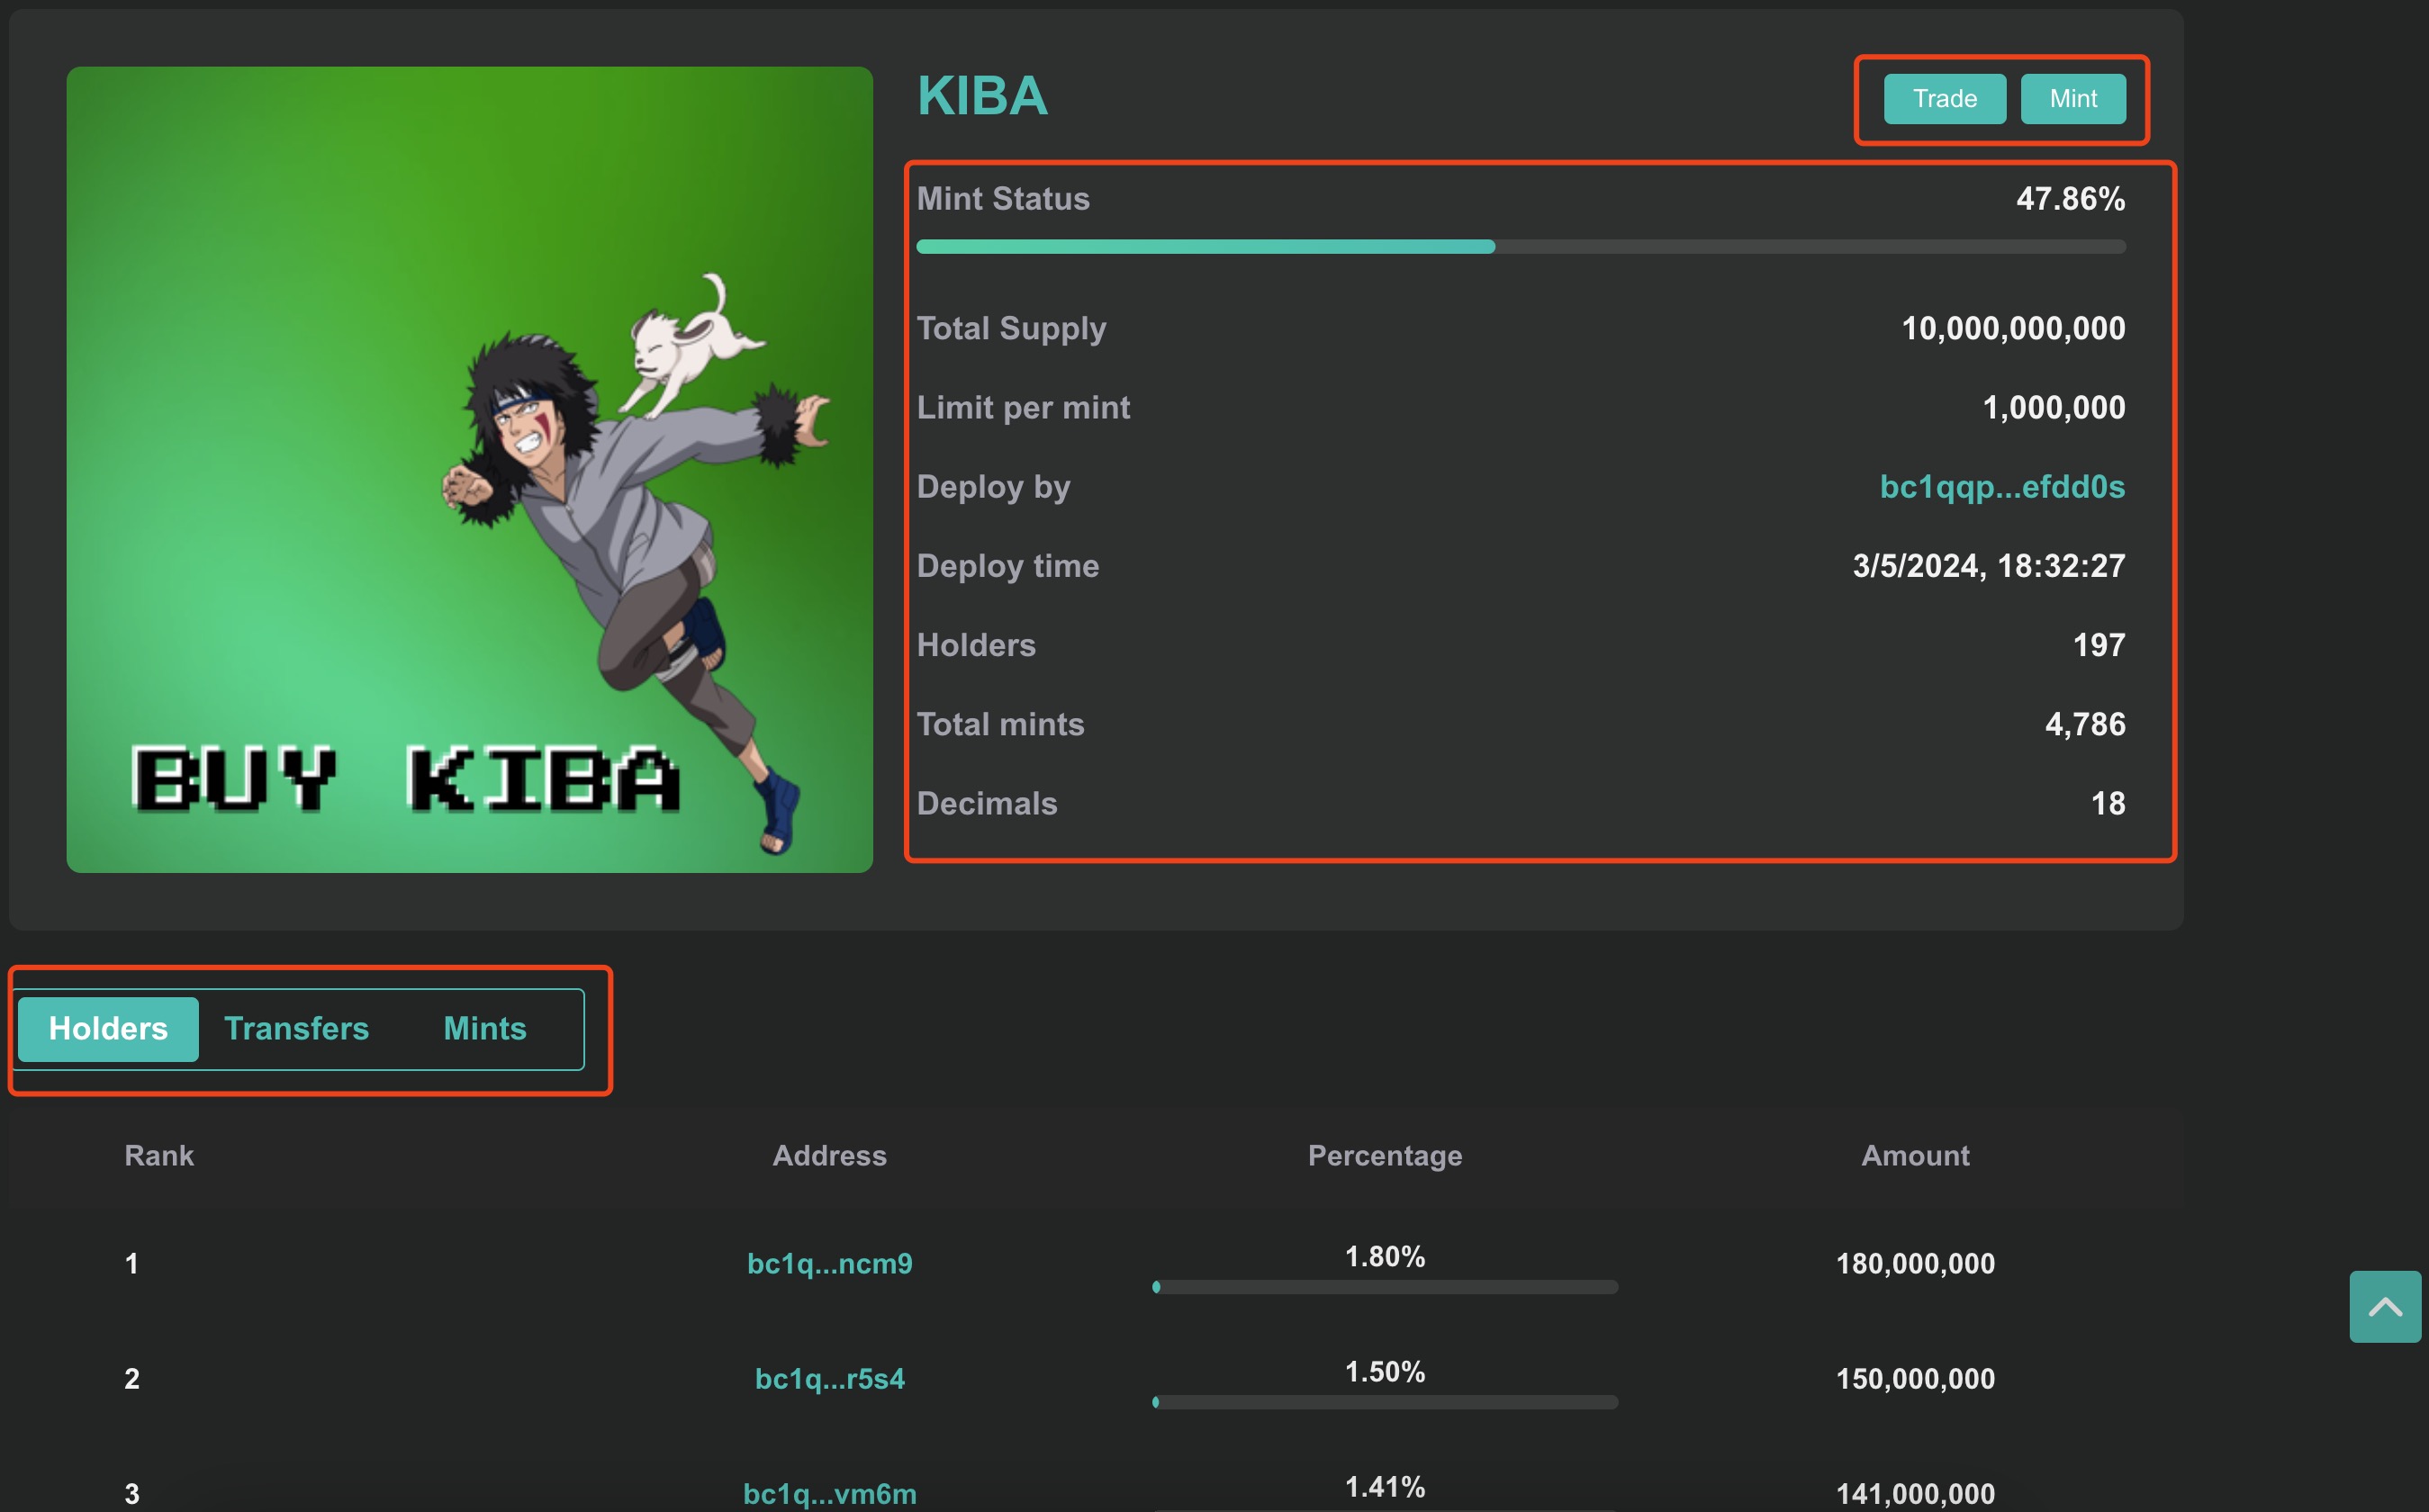The height and width of the screenshot is (1512, 2429).
Task: Click the Amount column header
Action: (x=1914, y=1155)
